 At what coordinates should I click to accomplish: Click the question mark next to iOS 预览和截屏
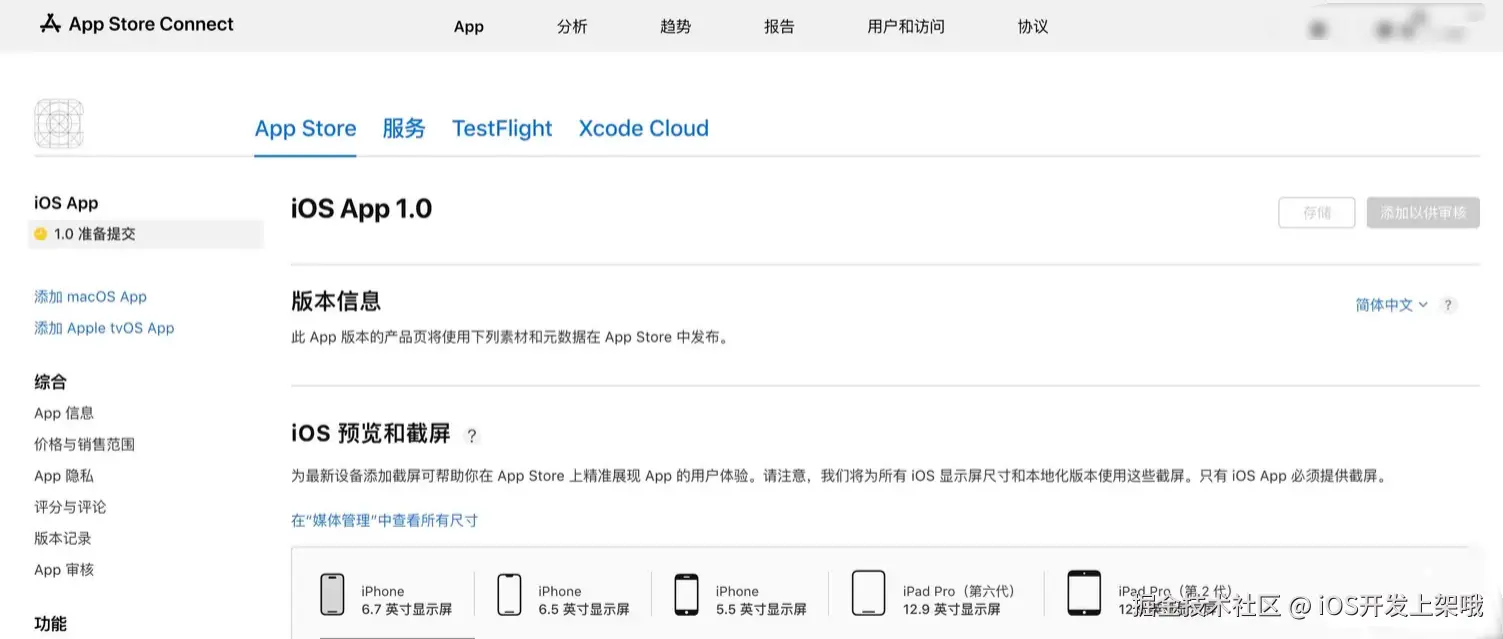click(x=471, y=436)
